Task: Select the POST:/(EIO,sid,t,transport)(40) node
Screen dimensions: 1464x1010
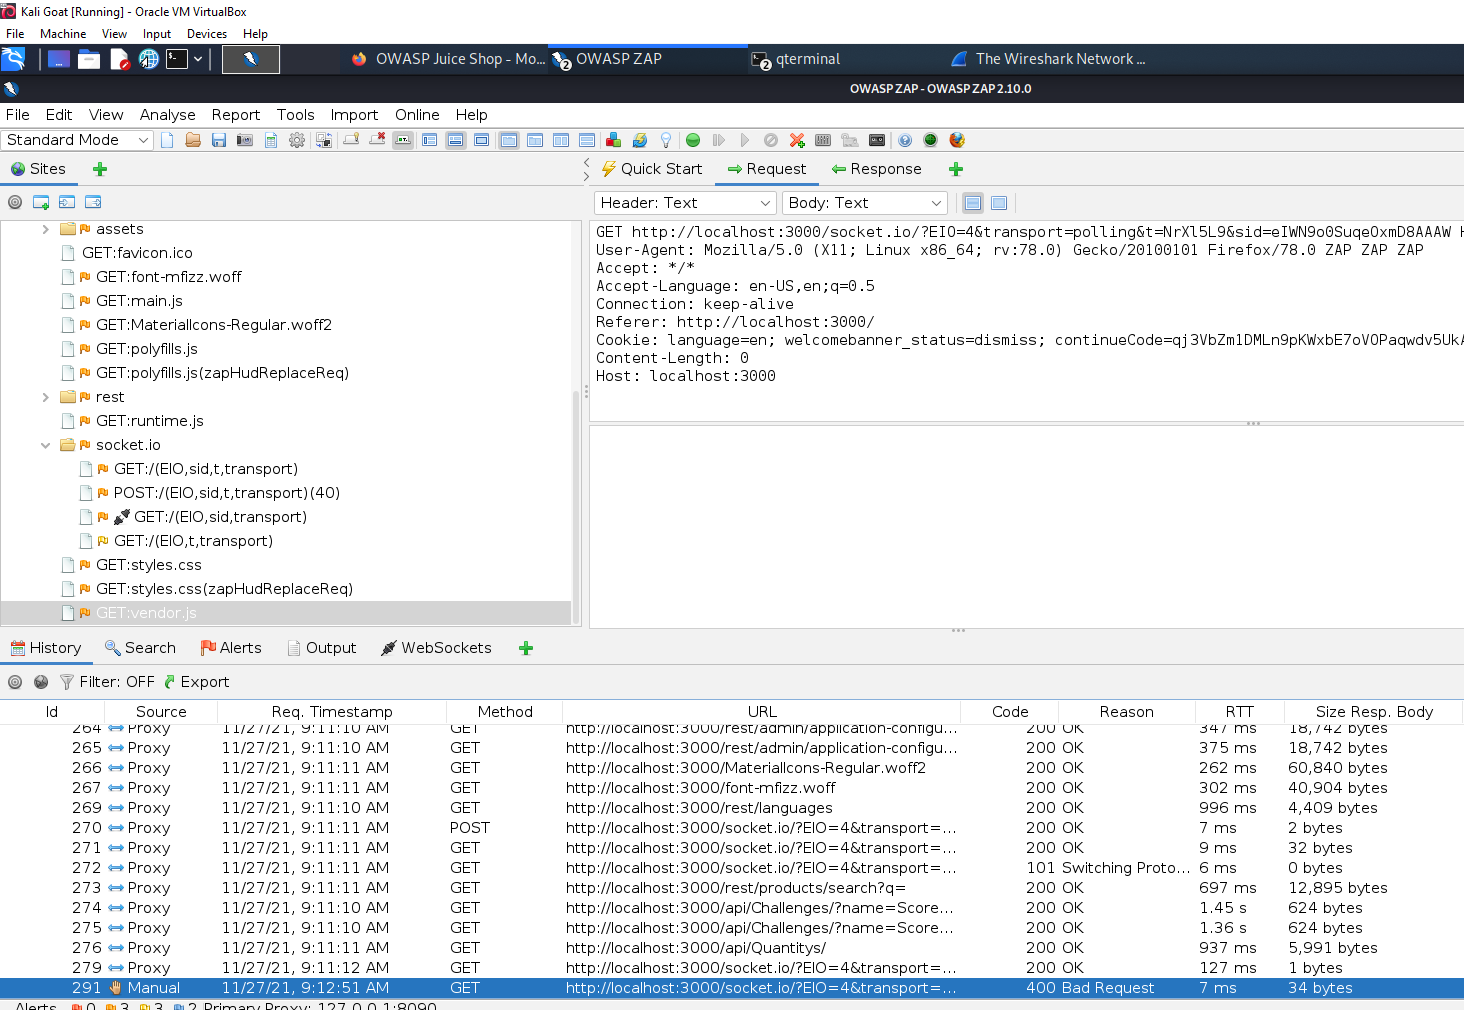Action: [x=227, y=493]
